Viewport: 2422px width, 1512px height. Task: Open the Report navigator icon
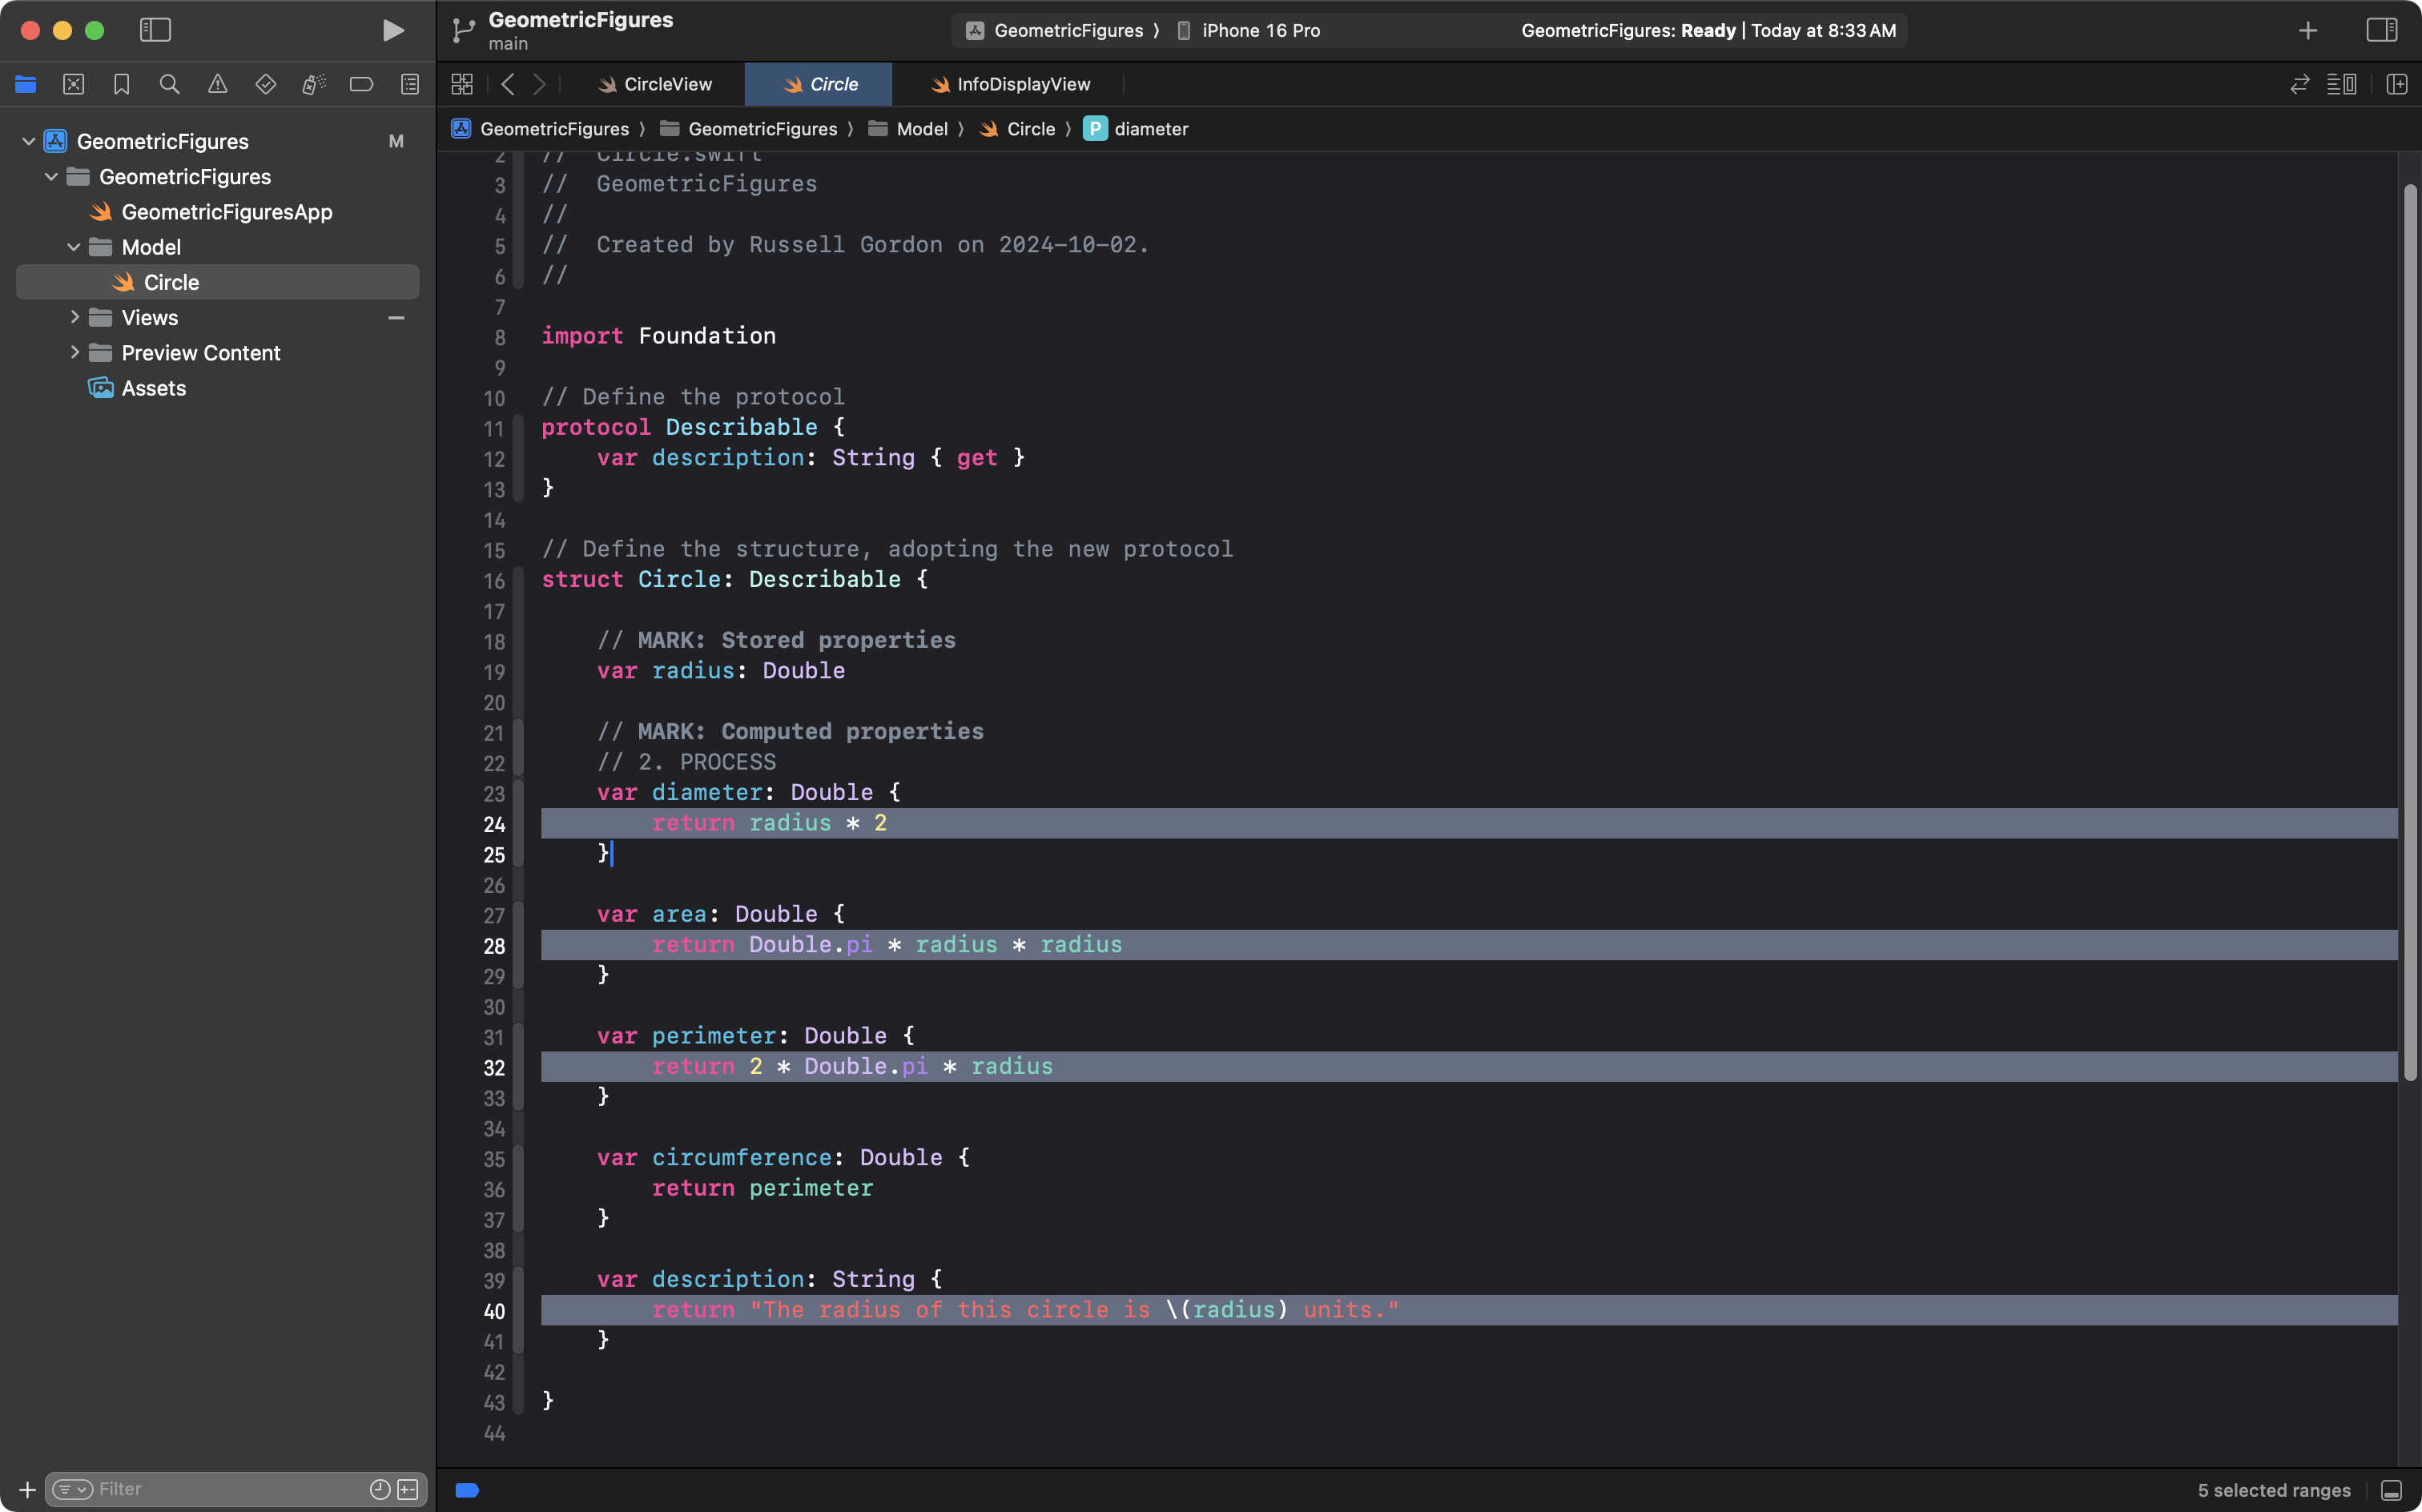pos(409,84)
